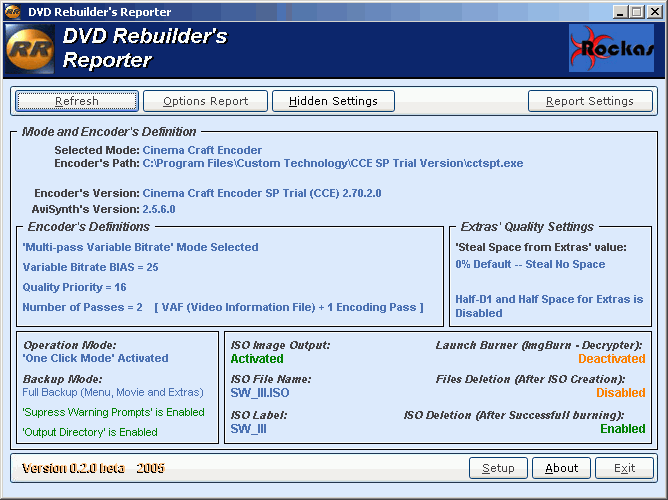Click ''Output Directory' is Enabled'
The width and height of the screenshot is (668, 500).
click(90, 432)
